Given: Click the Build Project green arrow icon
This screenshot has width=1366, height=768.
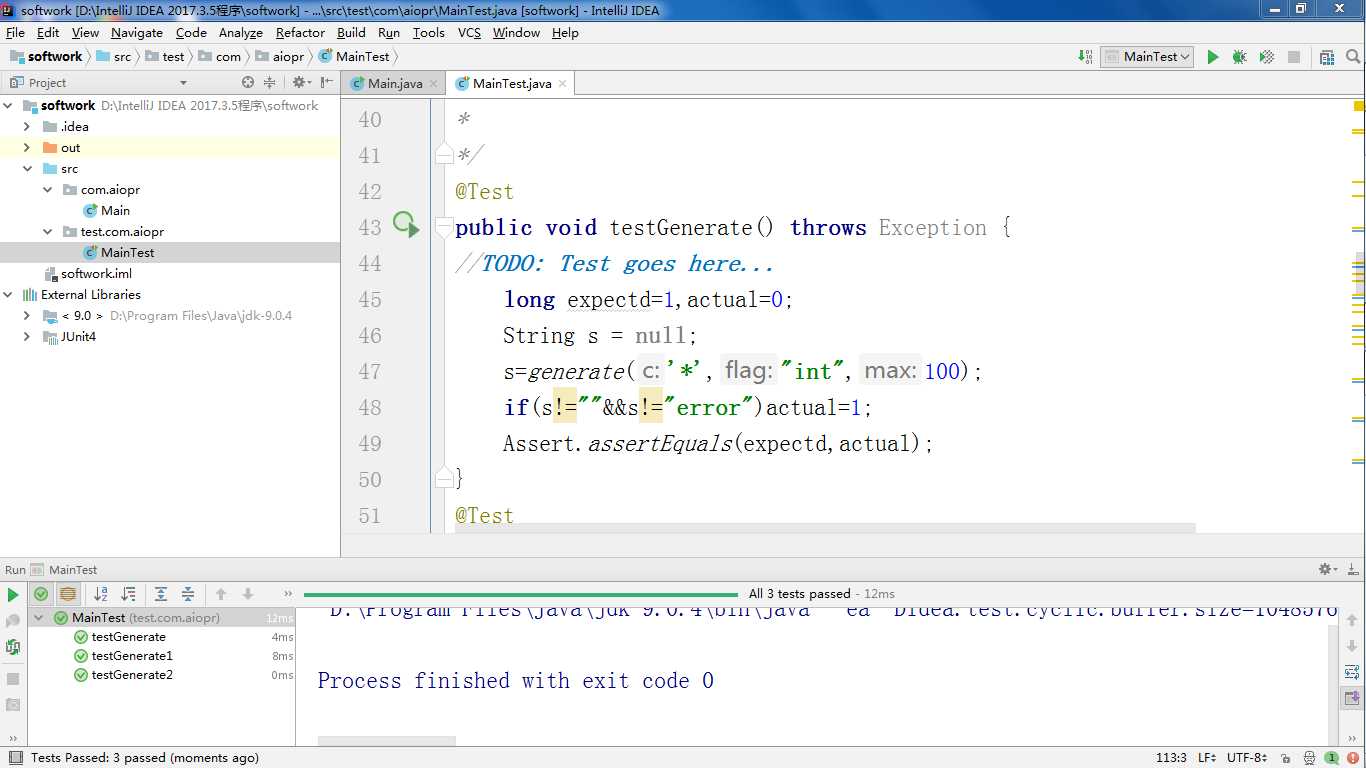Looking at the screenshot, I should point(1085,57).
